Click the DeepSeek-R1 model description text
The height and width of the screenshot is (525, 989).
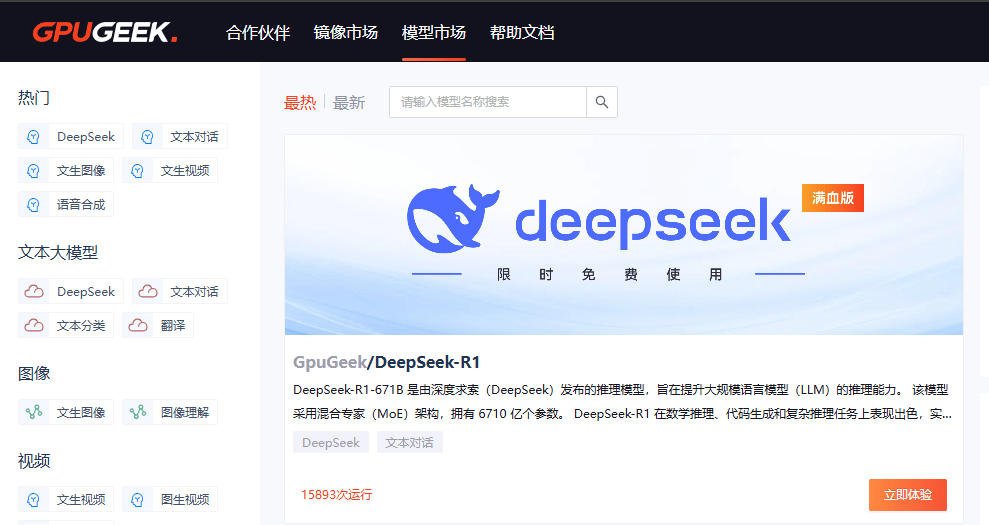click(x=623, y=402)
